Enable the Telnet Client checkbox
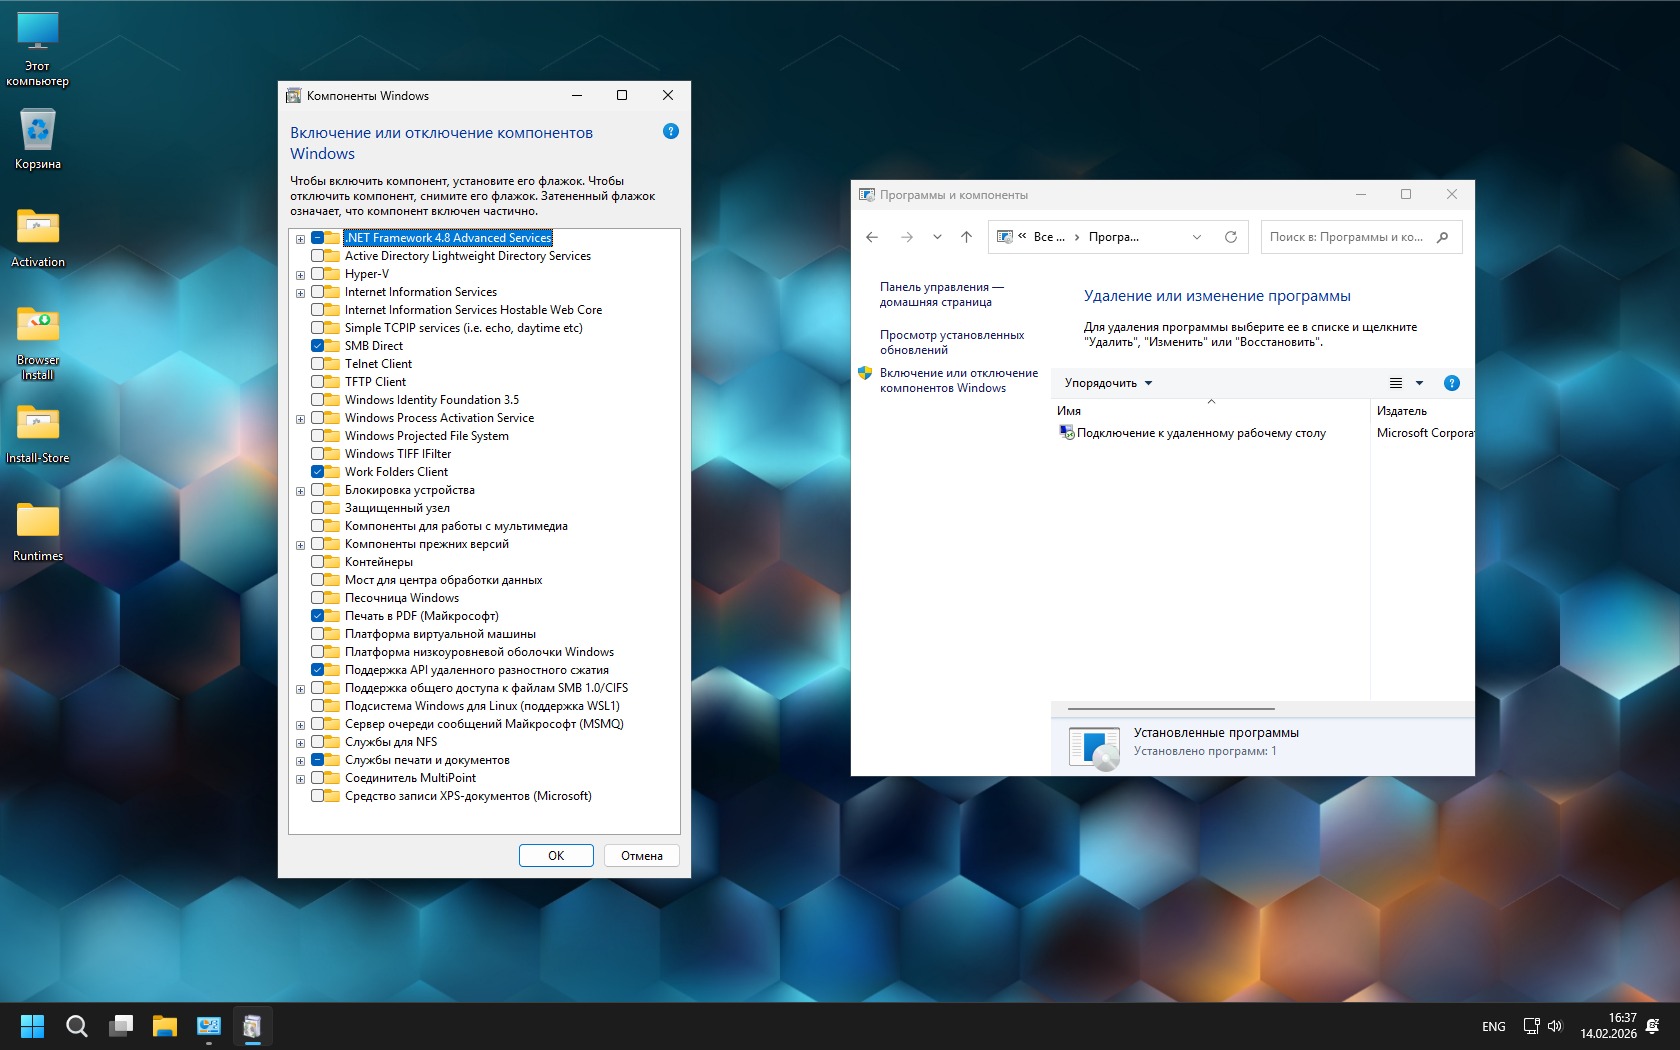Screen dimensions: 1680x1050 [317, 364]
